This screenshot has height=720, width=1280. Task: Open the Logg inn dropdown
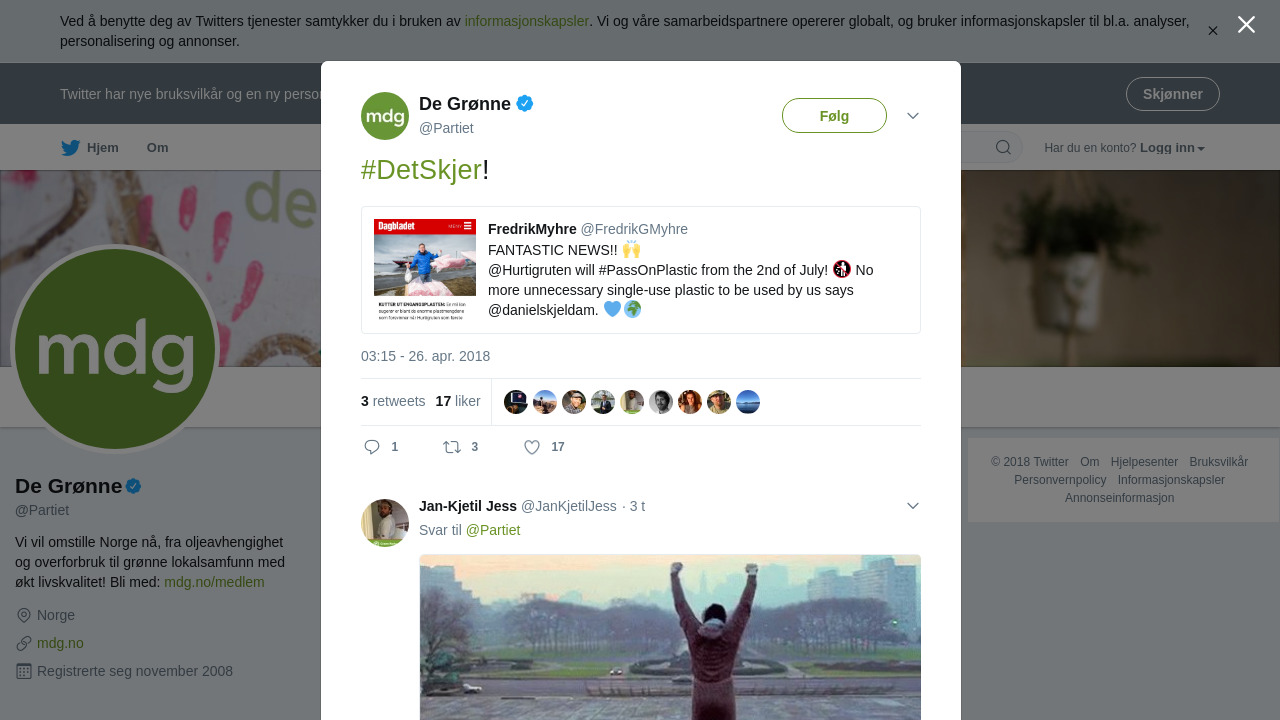1172,148
